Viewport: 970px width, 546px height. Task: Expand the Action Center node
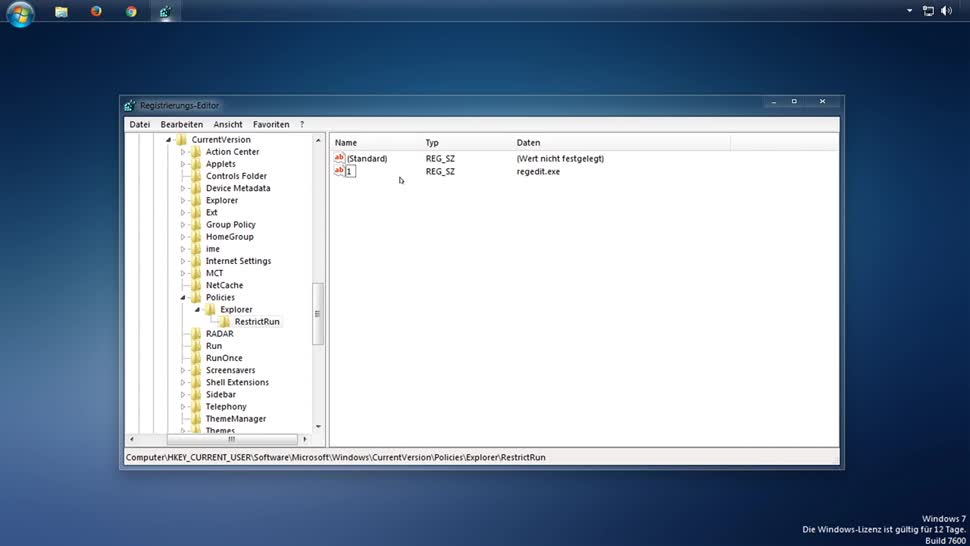coord(182,151)
